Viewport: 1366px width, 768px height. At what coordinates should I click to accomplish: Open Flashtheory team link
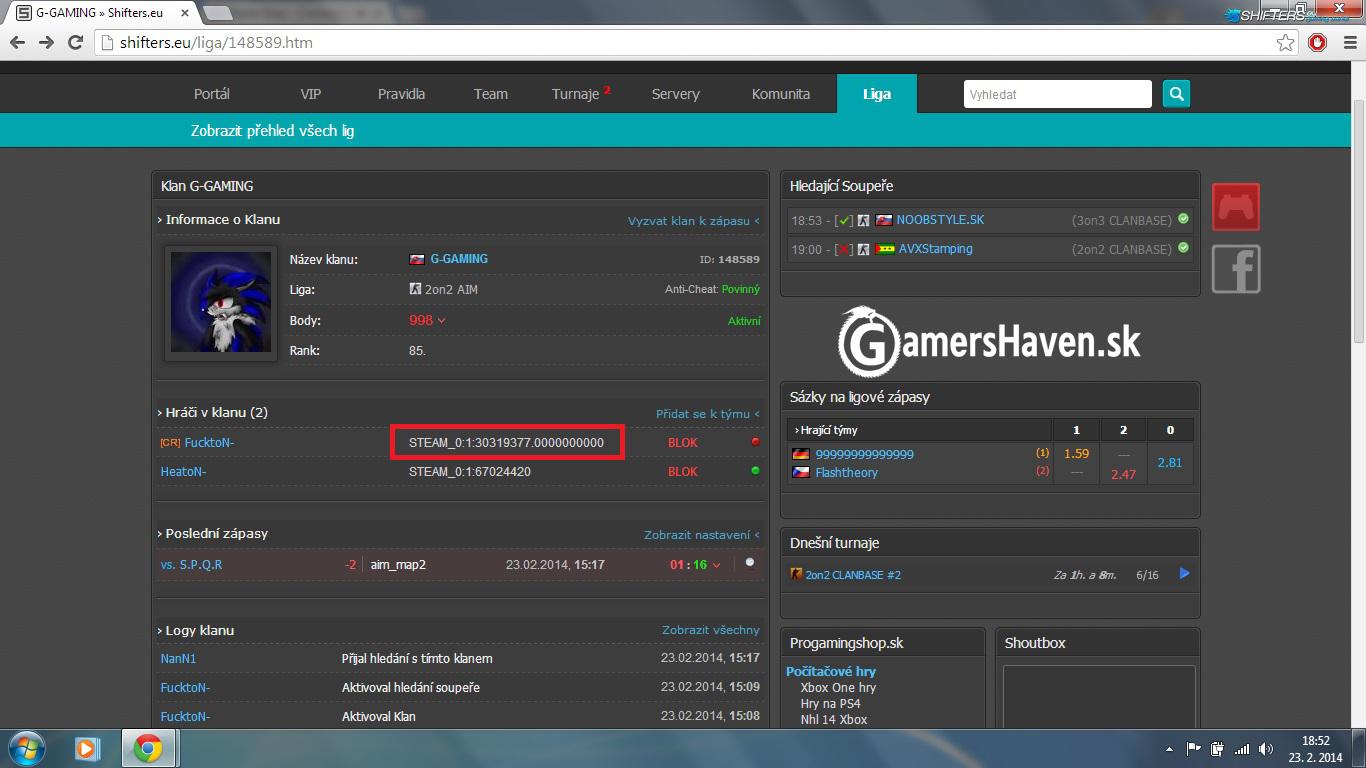point(846,473)
